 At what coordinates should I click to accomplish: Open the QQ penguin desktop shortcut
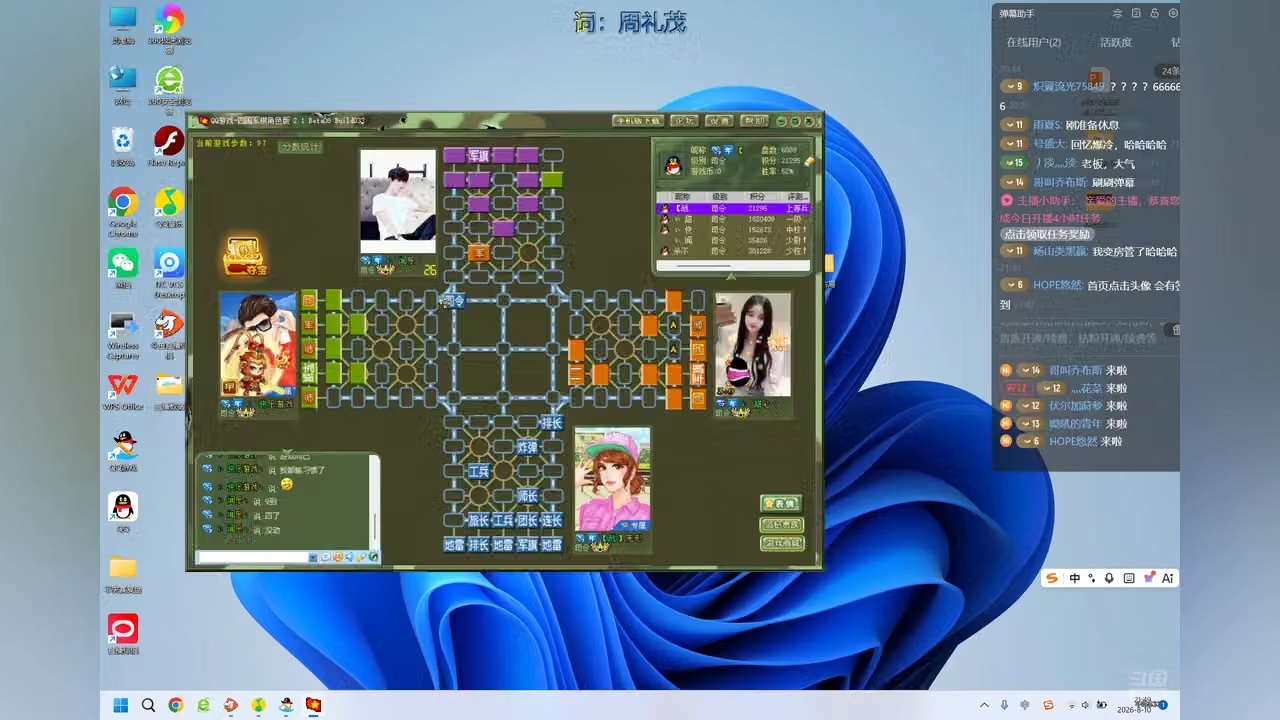click(x=123, y=512)
